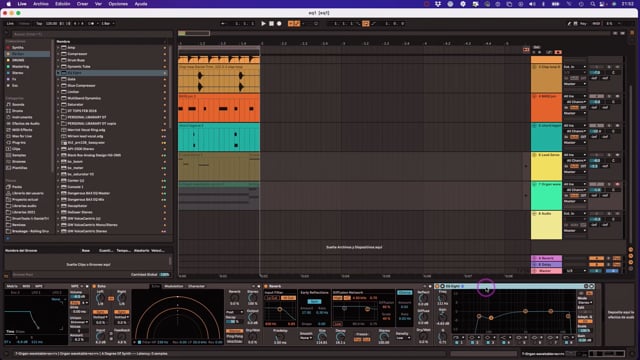640x360 pixels.
Task: Click Echo's Dry/Wet knob
Action: [x=253, y=336]
